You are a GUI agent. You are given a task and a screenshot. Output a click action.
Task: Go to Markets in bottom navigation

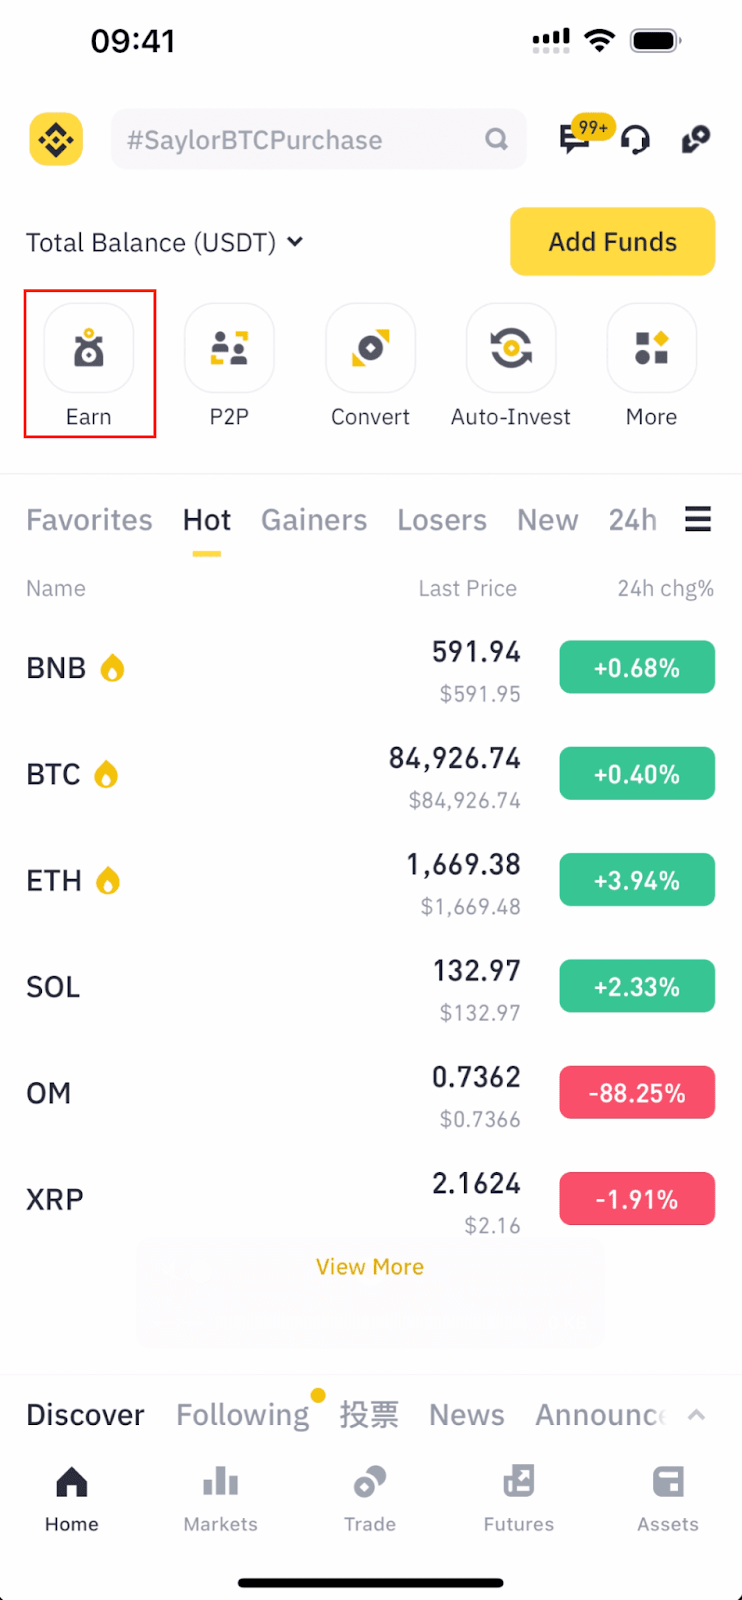(221, 1498)
